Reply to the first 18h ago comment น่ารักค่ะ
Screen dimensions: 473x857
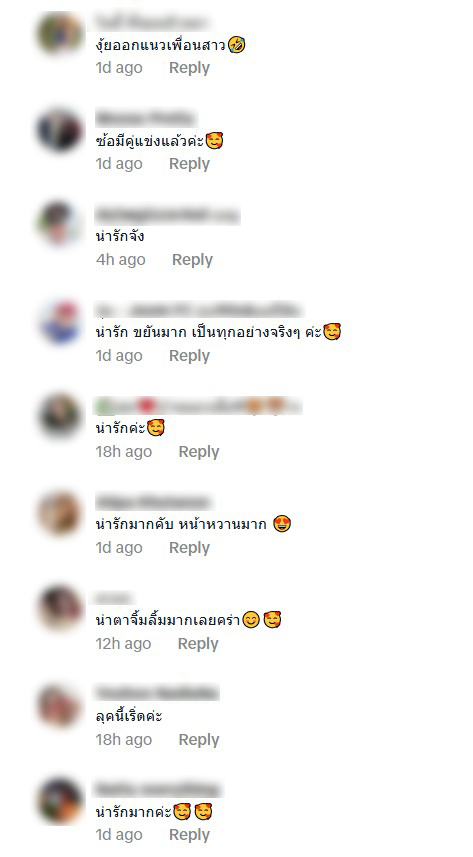(199, 452)
